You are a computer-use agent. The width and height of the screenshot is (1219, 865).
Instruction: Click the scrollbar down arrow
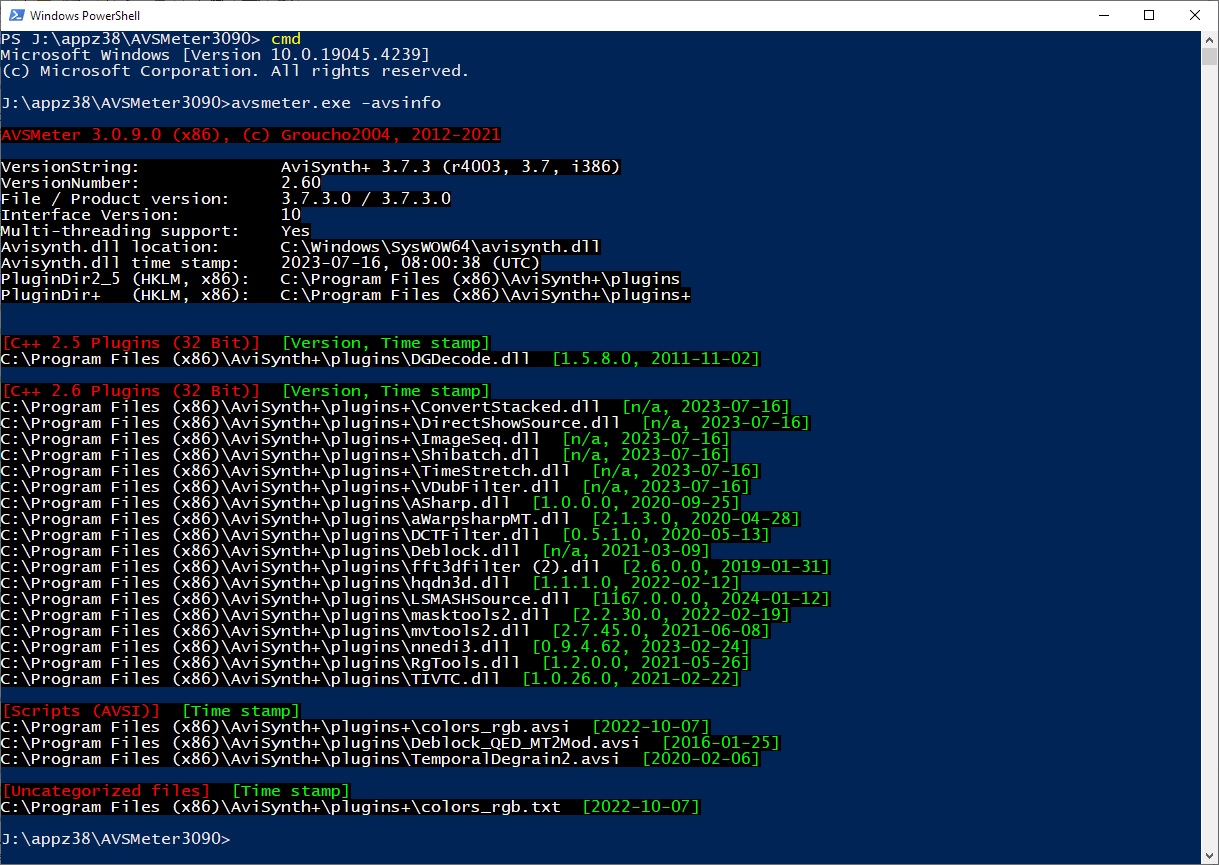[1209, 856]
